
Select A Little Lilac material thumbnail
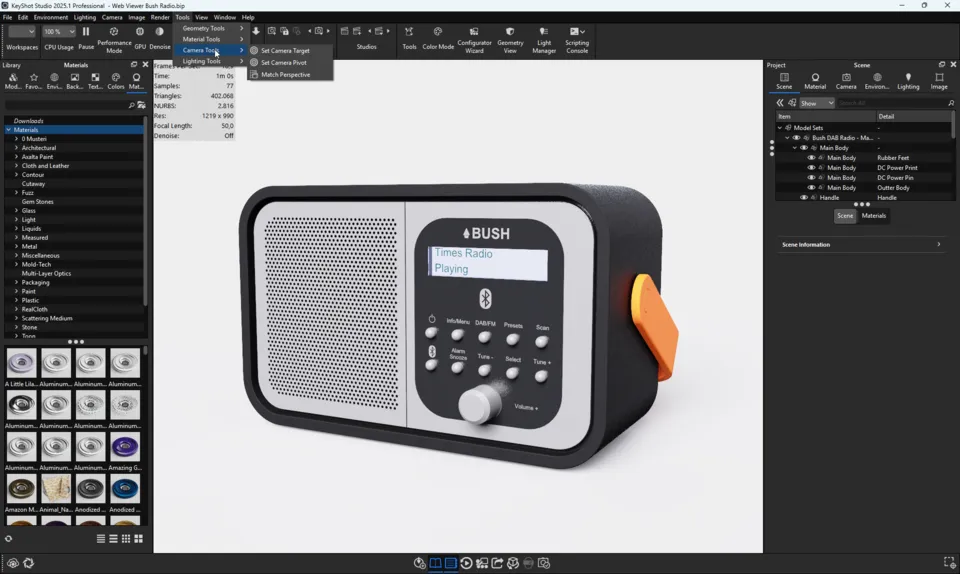point(21,363)
